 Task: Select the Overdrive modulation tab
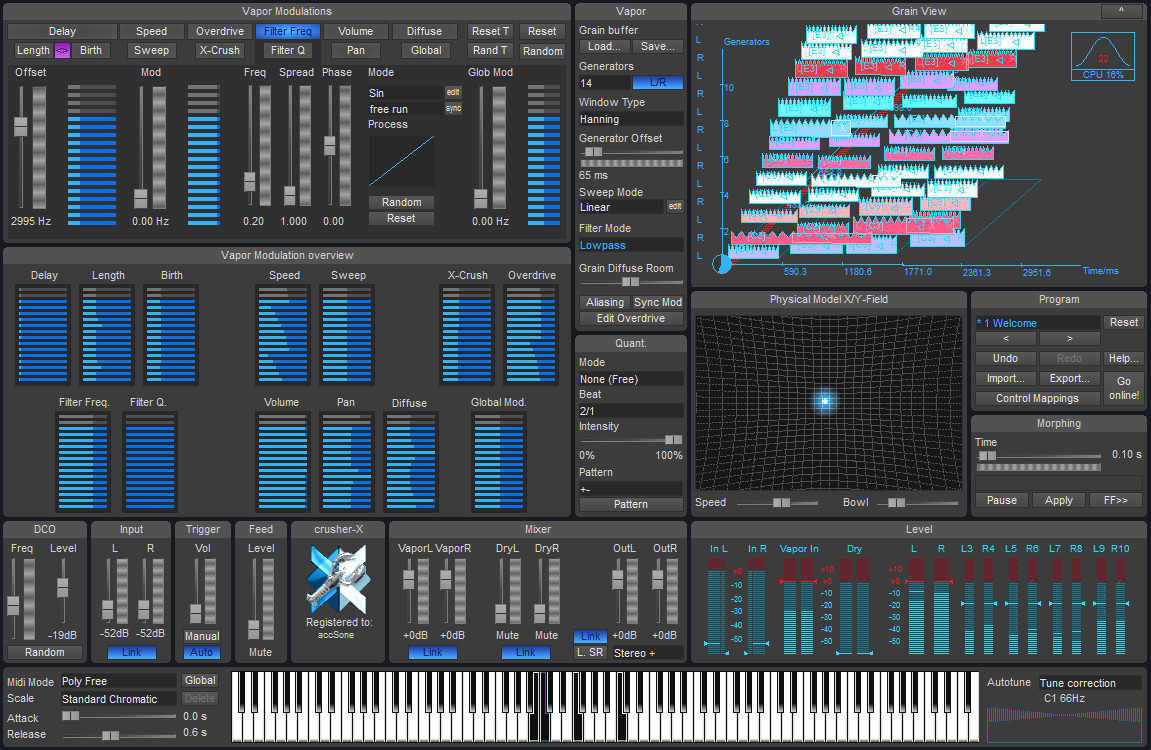219,32
